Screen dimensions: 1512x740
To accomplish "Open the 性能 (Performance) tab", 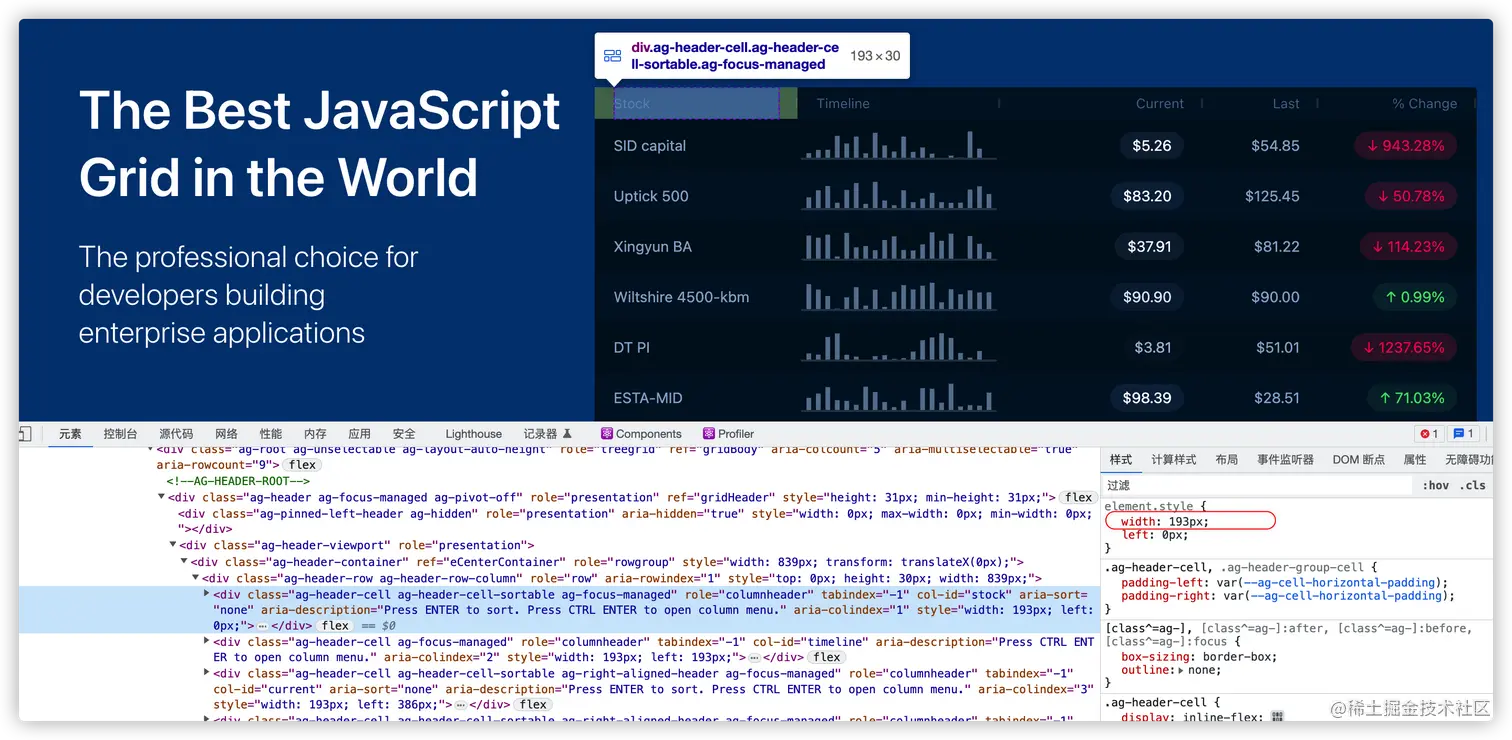I will 271,434.
